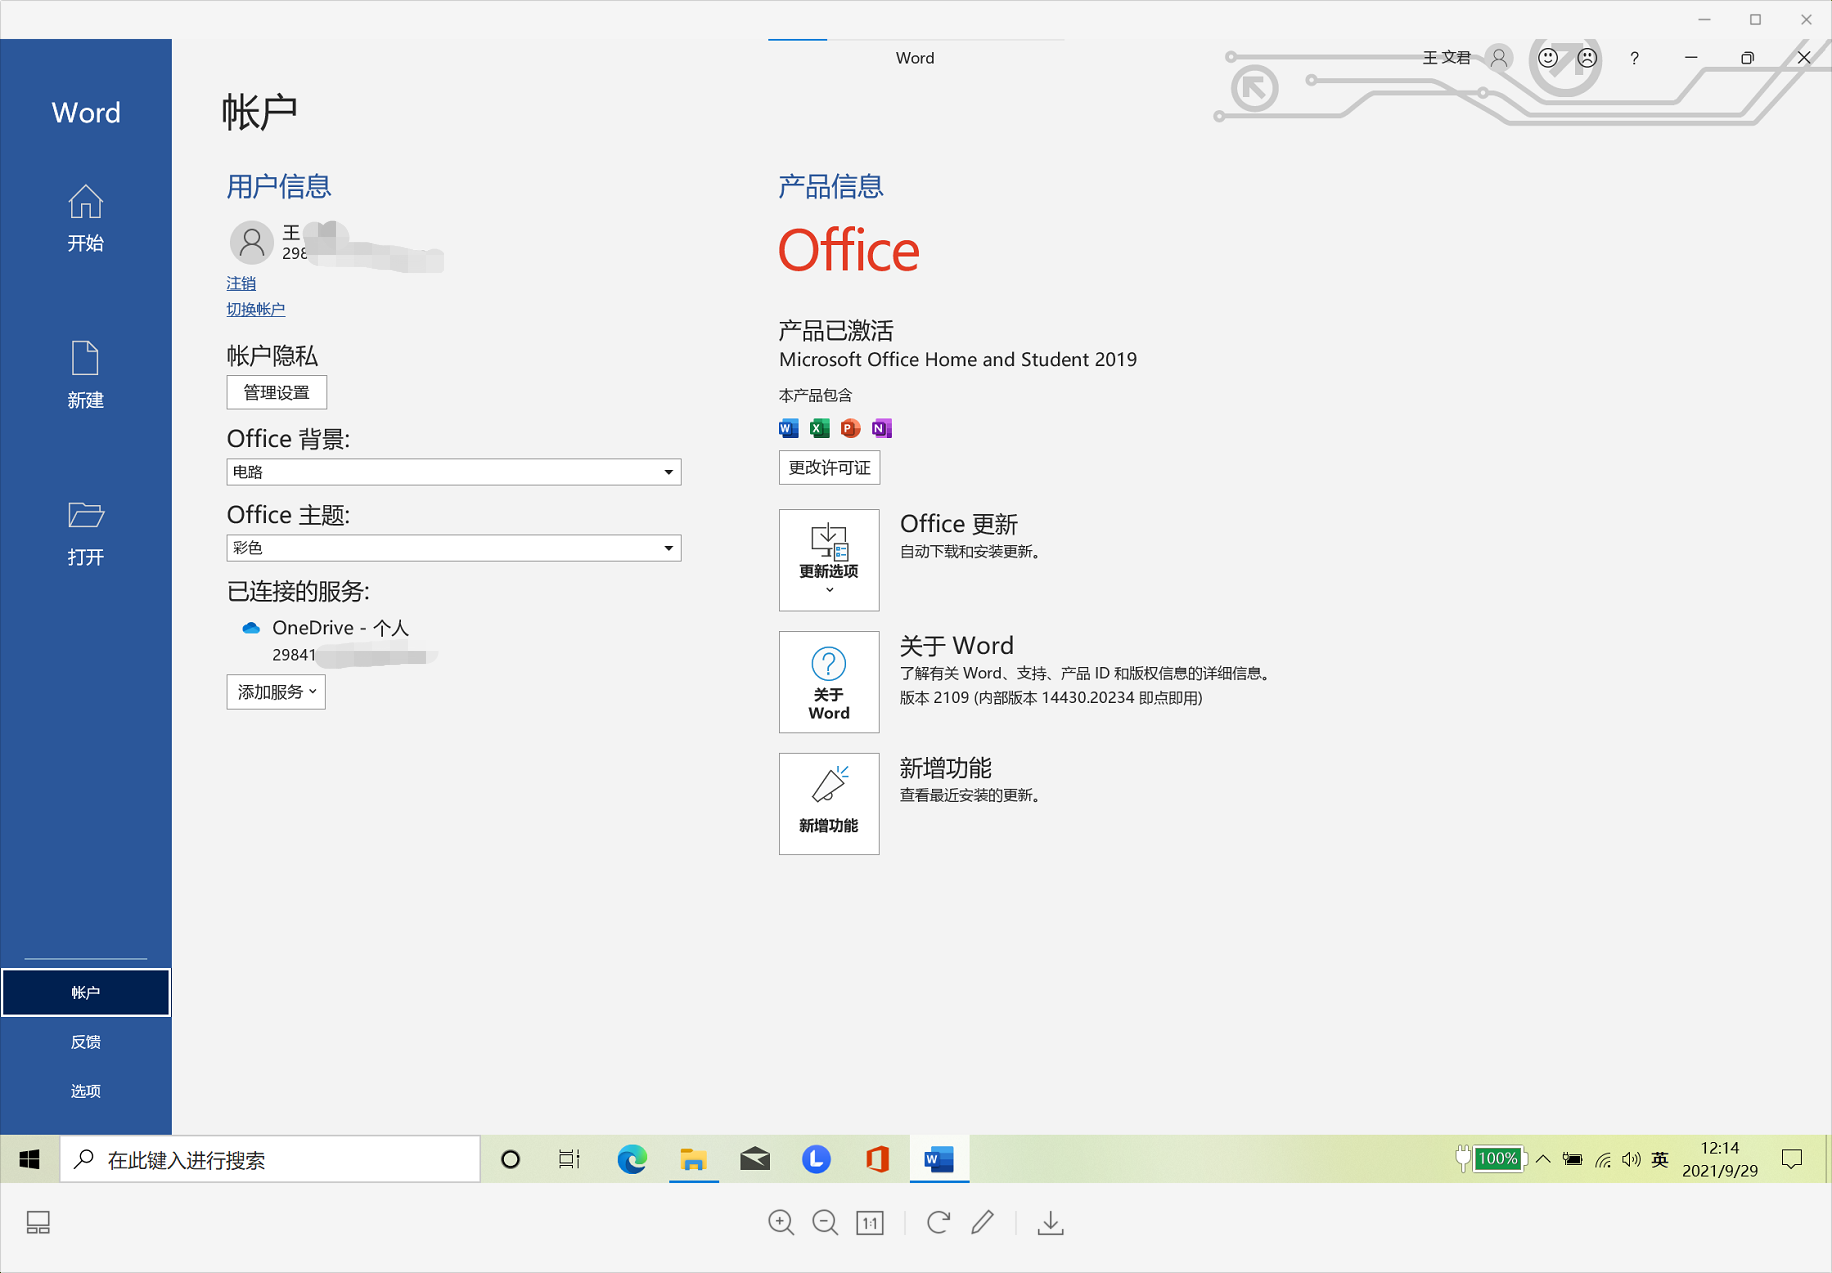Image resolution: width=1832 pixels, height=1273 pixels.
Task: Open Help with the question mark icon
Action: [x=1634, y=58]
